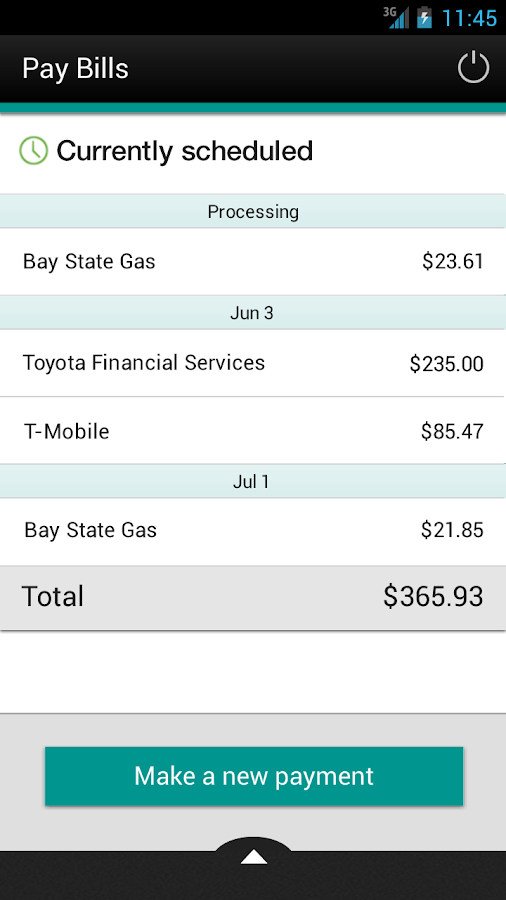
Task: Tap the Processing section header
Action: pos(253,212)
